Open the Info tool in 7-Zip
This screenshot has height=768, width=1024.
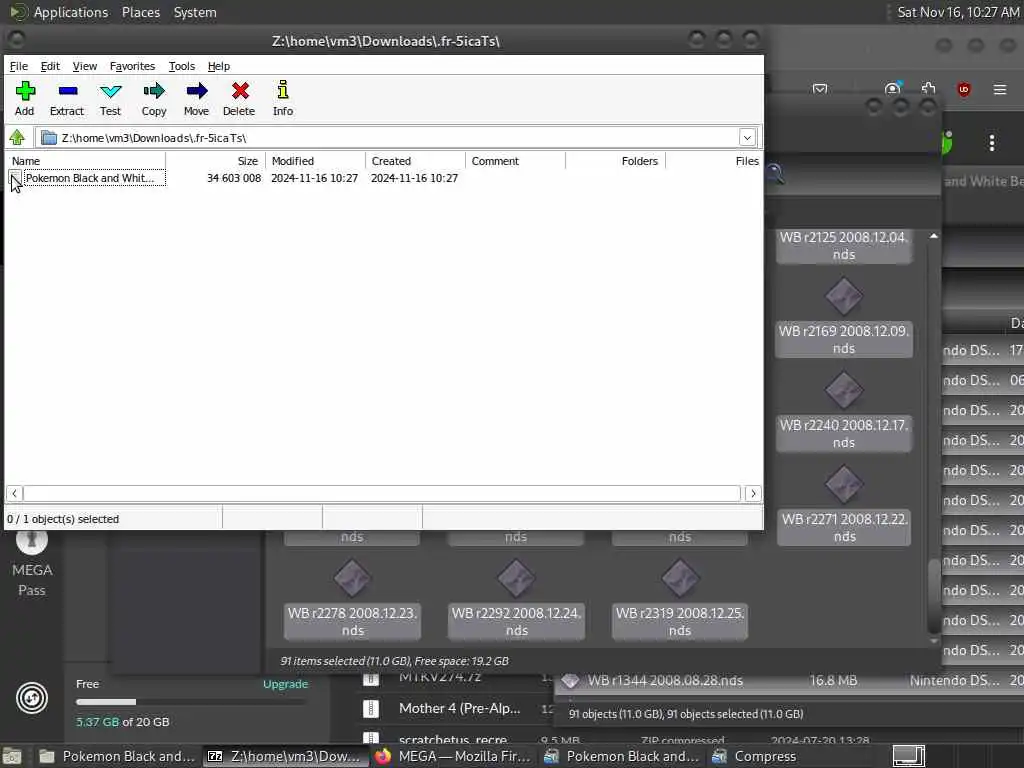(x=283, y=99)
